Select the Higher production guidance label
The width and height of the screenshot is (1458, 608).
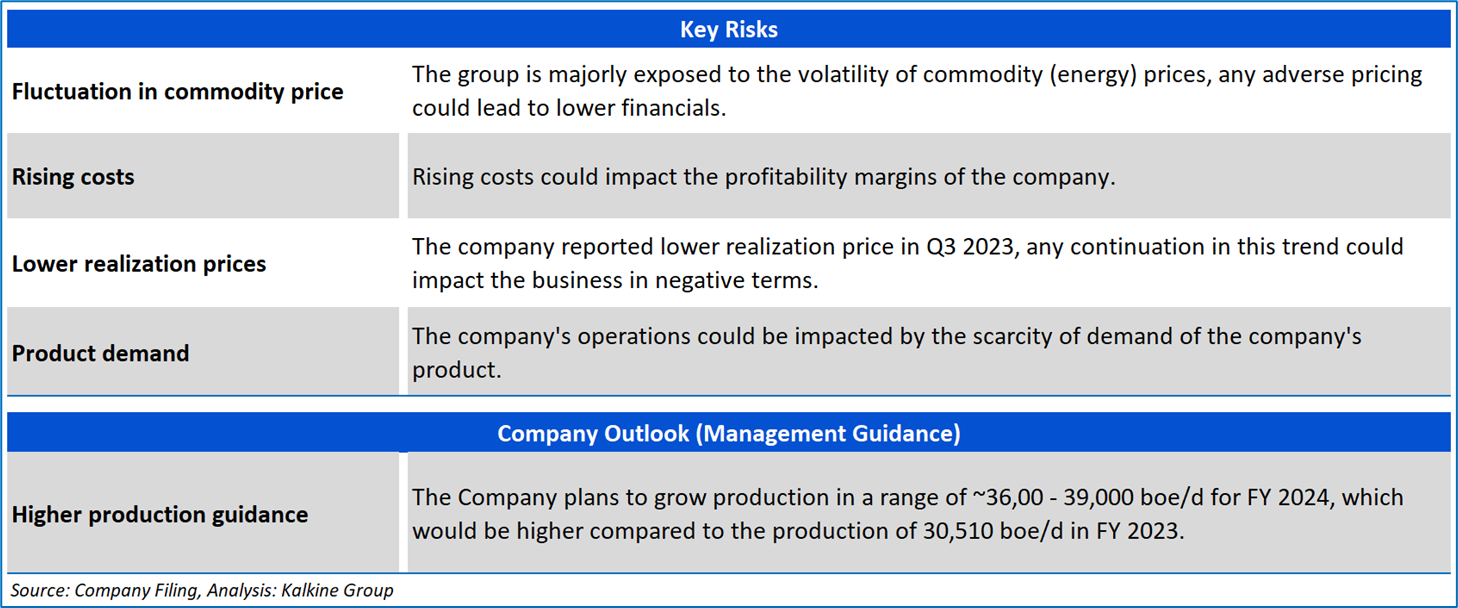pyautogui.click(x=160, y=515)
